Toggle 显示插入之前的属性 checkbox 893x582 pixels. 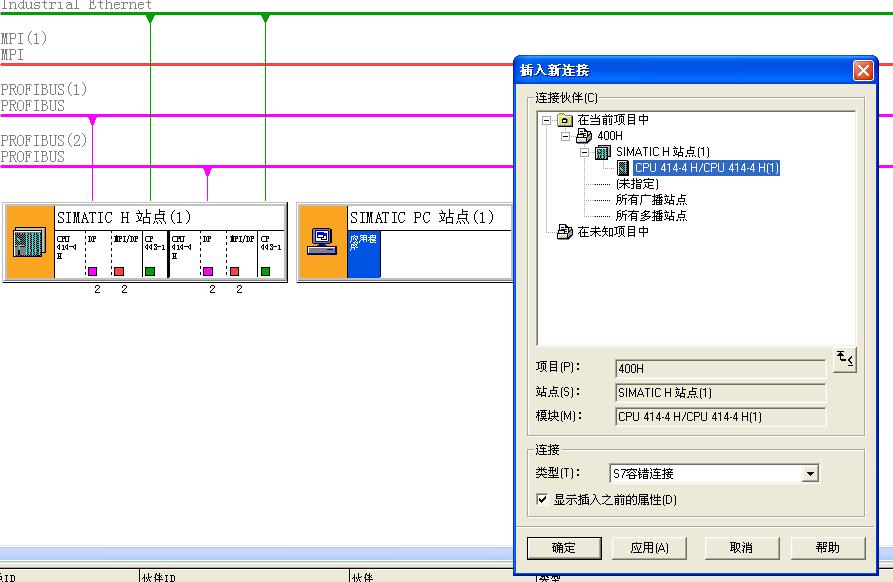(542, 499)
